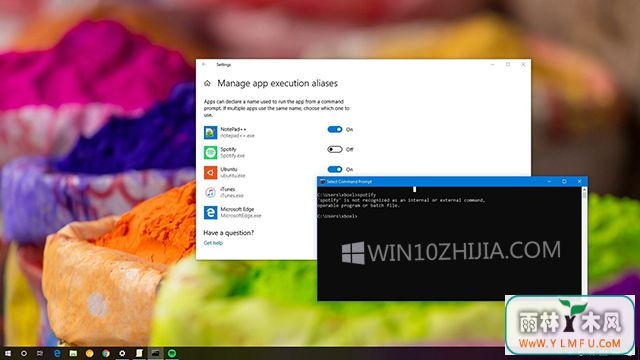
Task: Select the MicrosoftEdge.exe alias text
Action: 241,216
